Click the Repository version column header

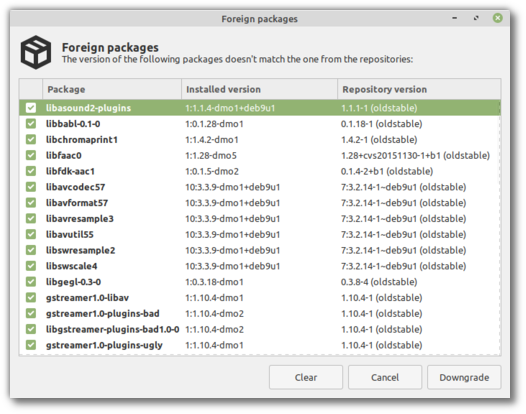(419, 89)
